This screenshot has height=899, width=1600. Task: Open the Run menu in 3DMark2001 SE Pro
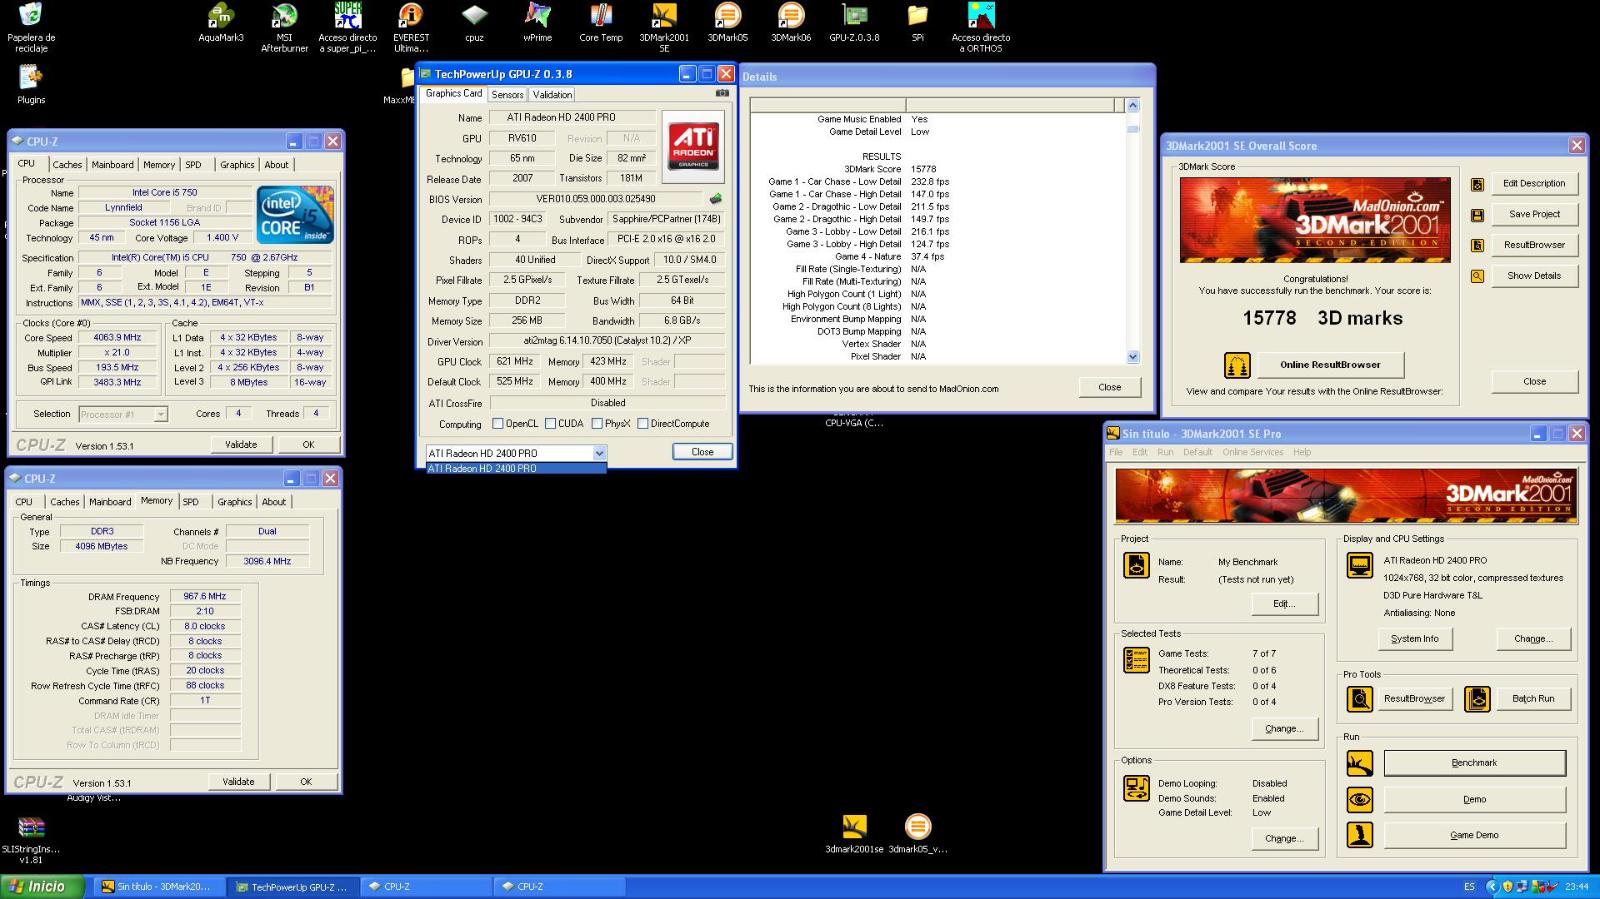tap(1165, 452)
